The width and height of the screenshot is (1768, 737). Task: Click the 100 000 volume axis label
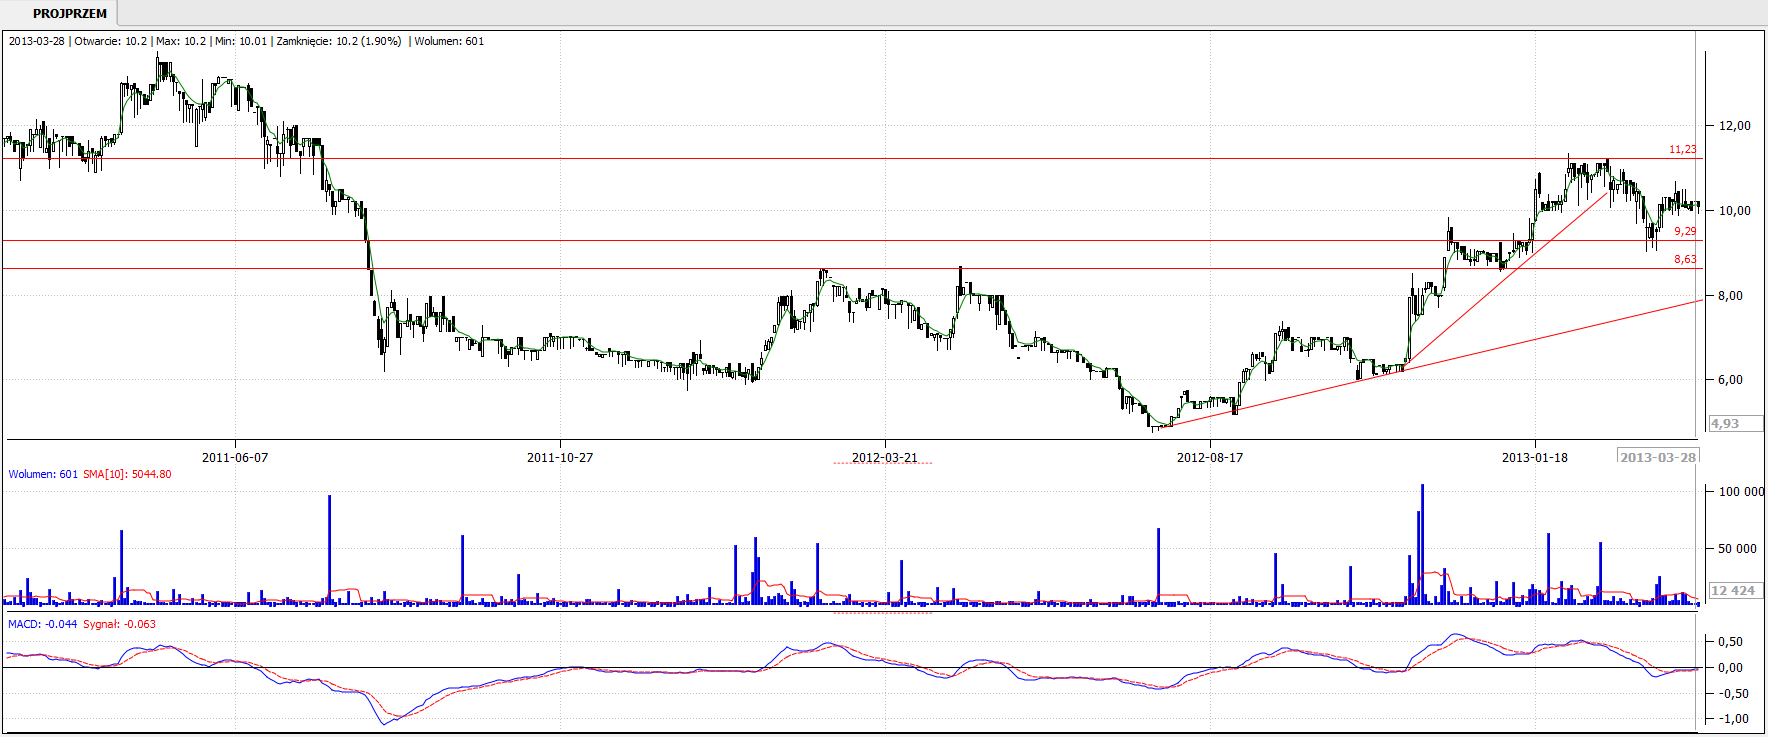[x=1741, y=491]
